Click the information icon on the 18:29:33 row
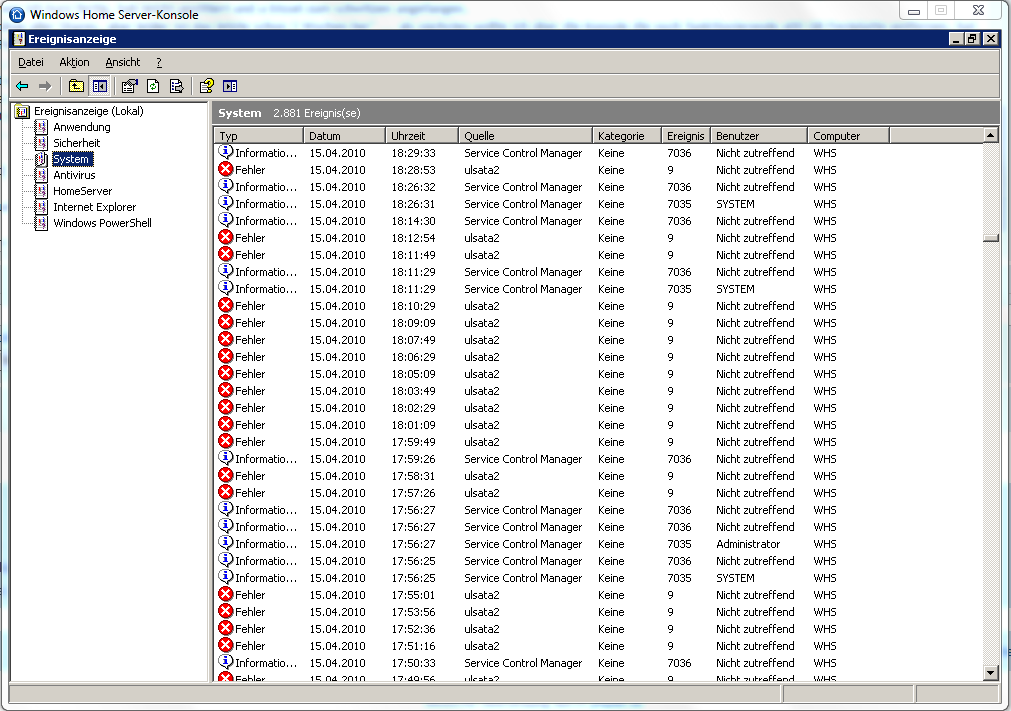The height and width of the screenshot is (711, 1011). click(226, 152)
